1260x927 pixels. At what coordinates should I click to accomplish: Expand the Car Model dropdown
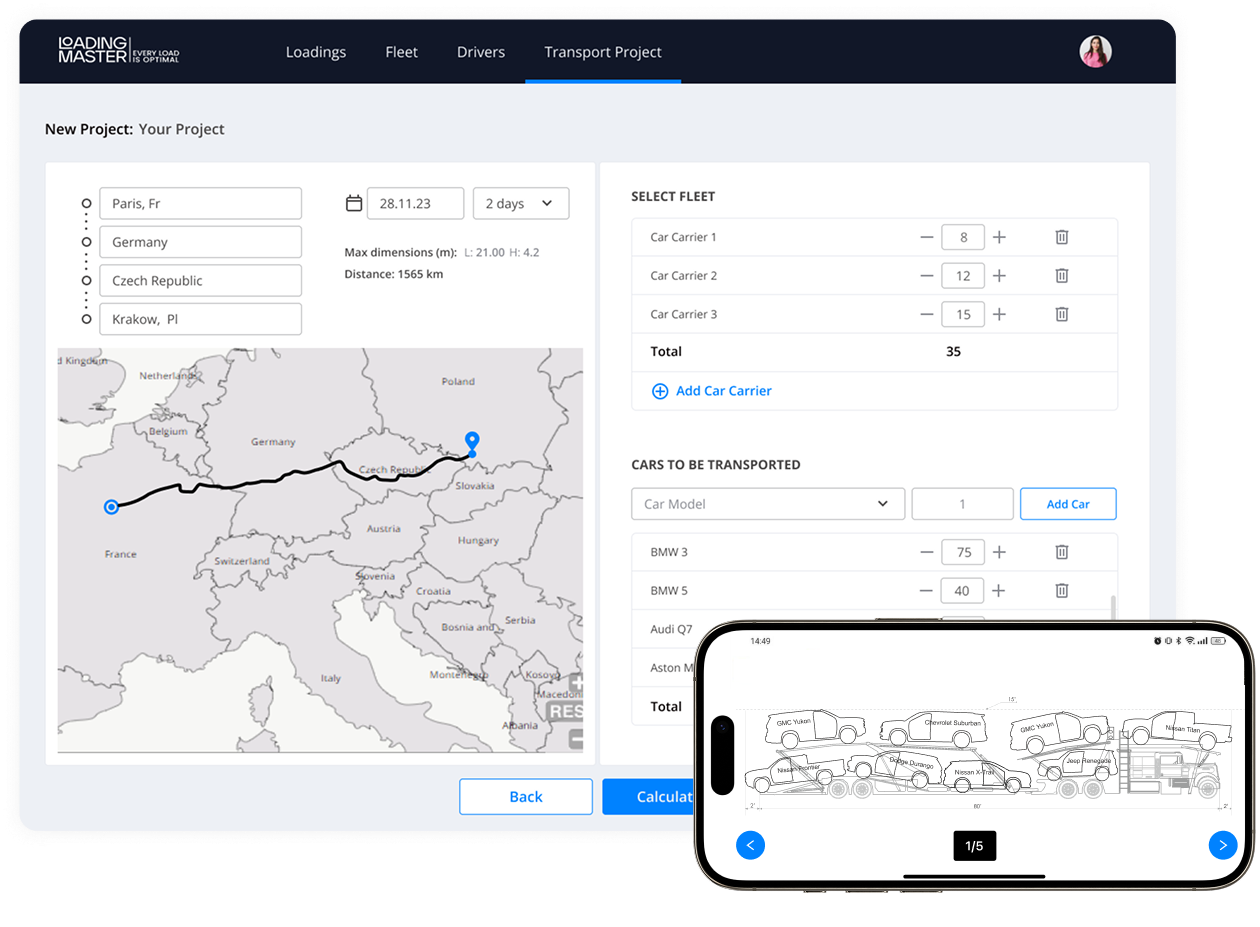click(767, 504)
